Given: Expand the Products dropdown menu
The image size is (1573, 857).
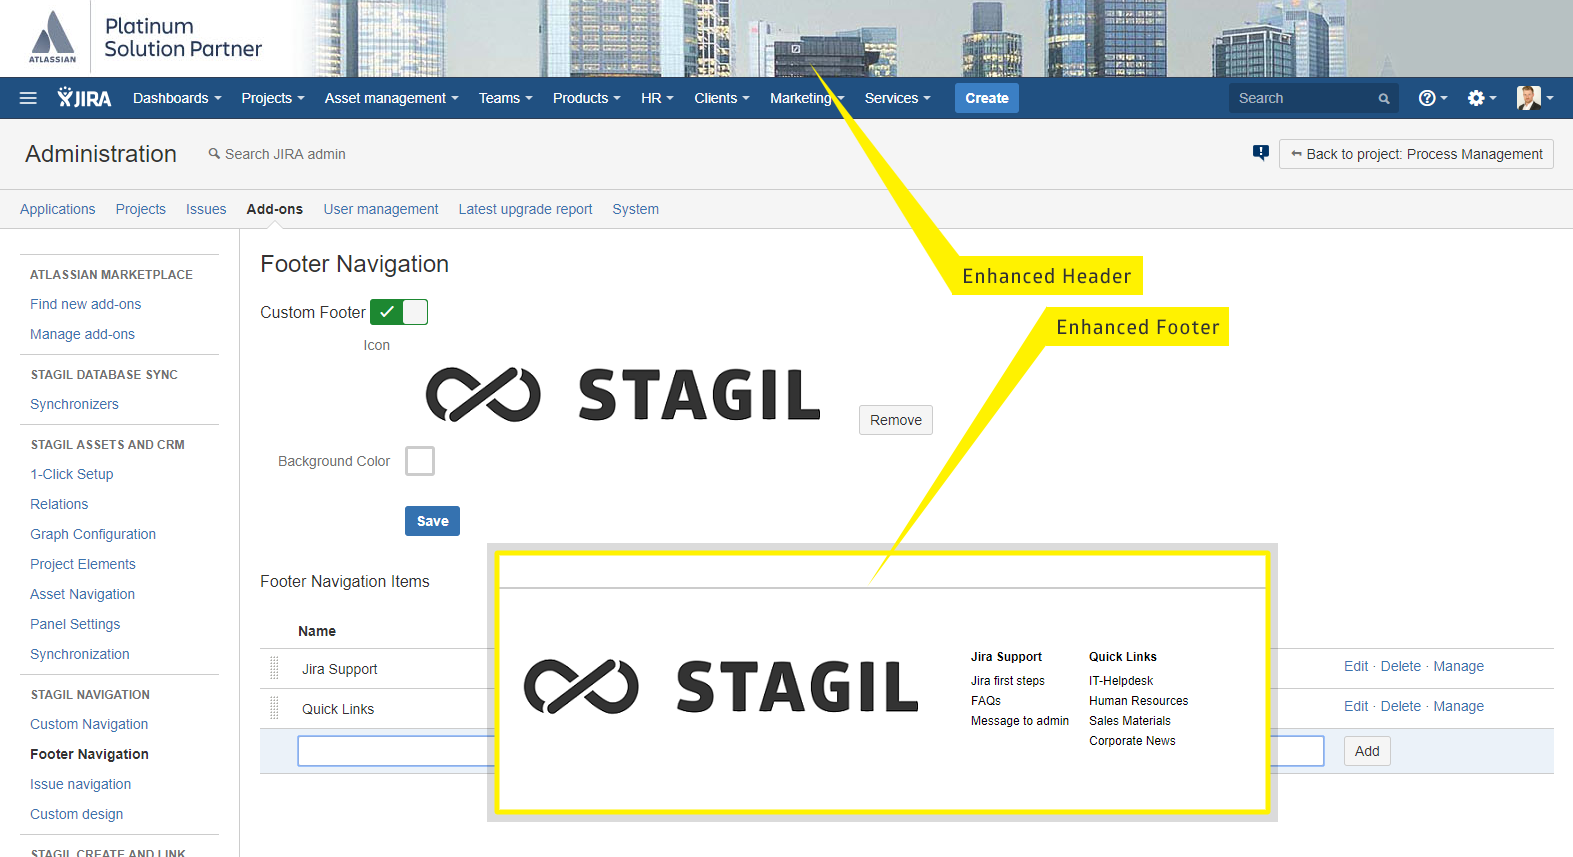Looking at the screenshot, I should coord(587,98).
